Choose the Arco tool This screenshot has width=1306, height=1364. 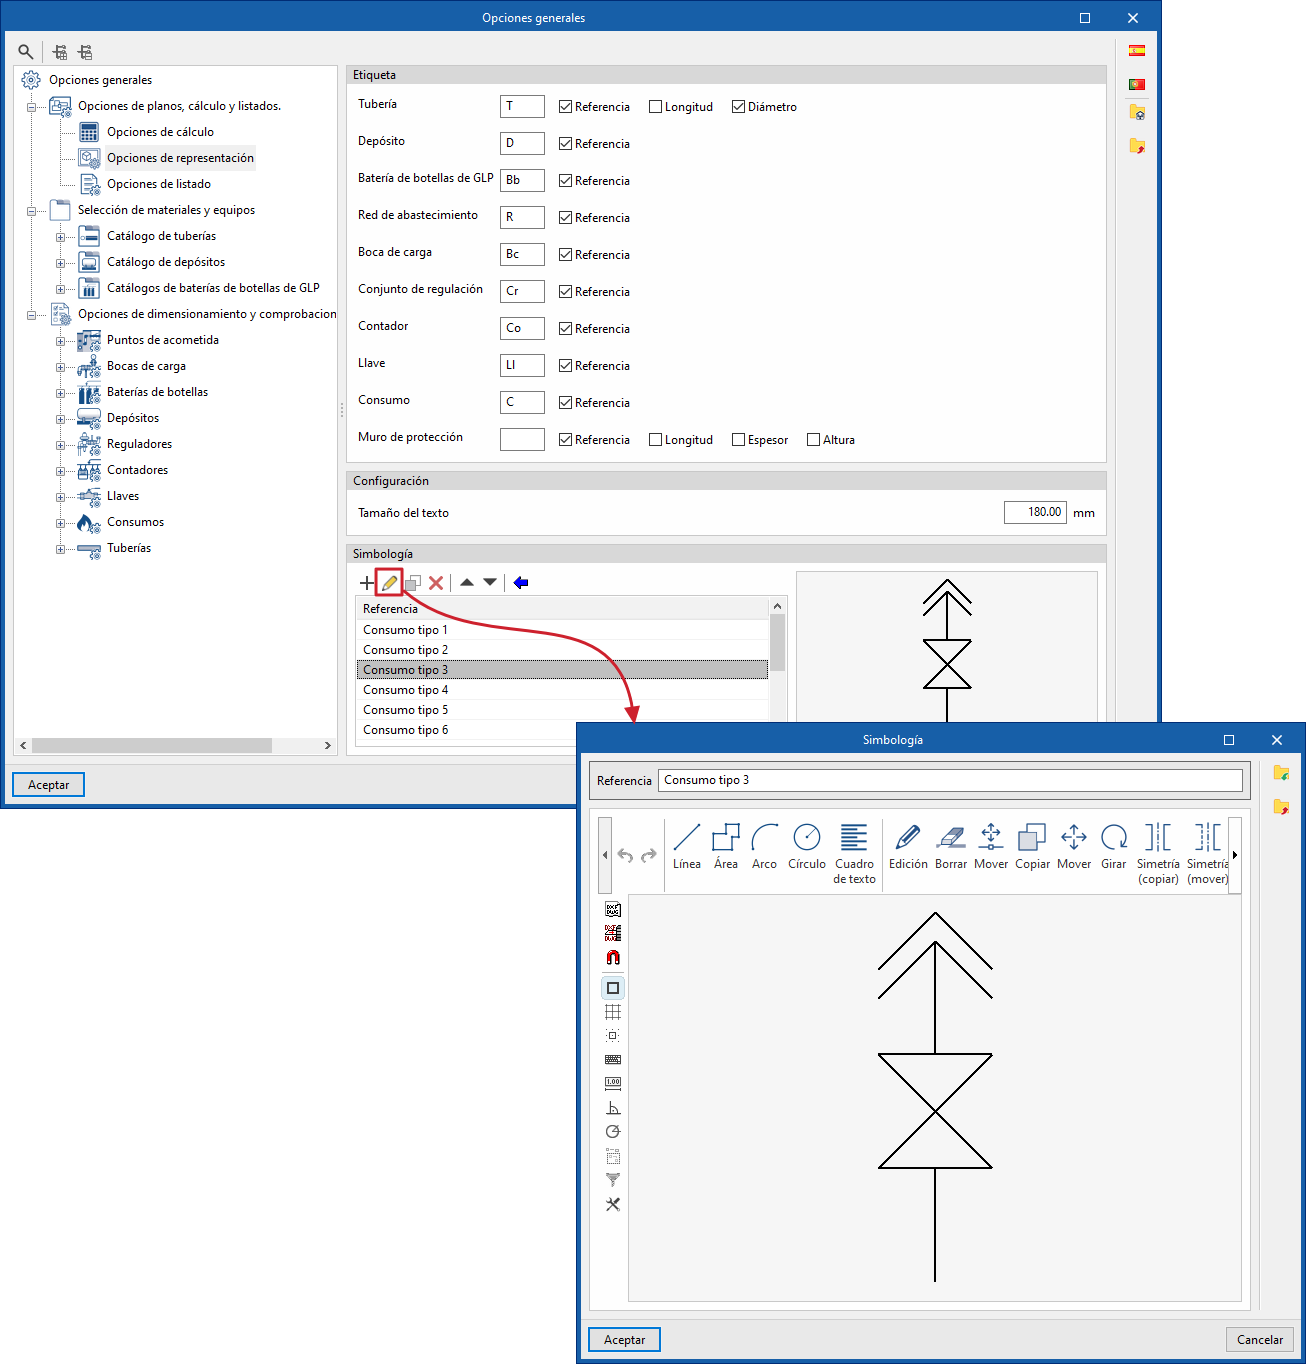(x=765, y=846)
